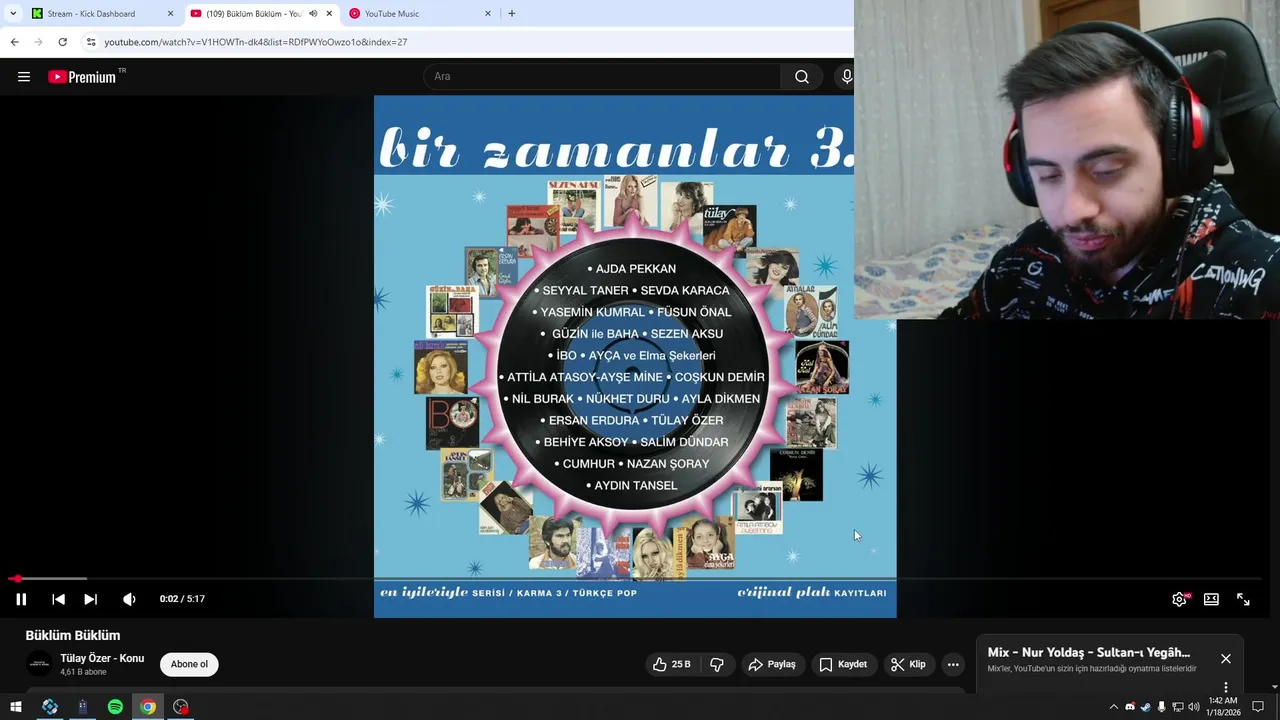Open the Windows notification center
1280x720 pixels.
tap(1258, 707)
